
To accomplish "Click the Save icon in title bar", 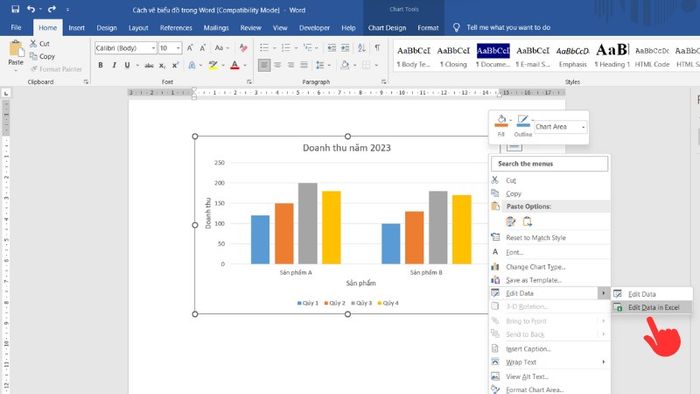I will 15,9.
